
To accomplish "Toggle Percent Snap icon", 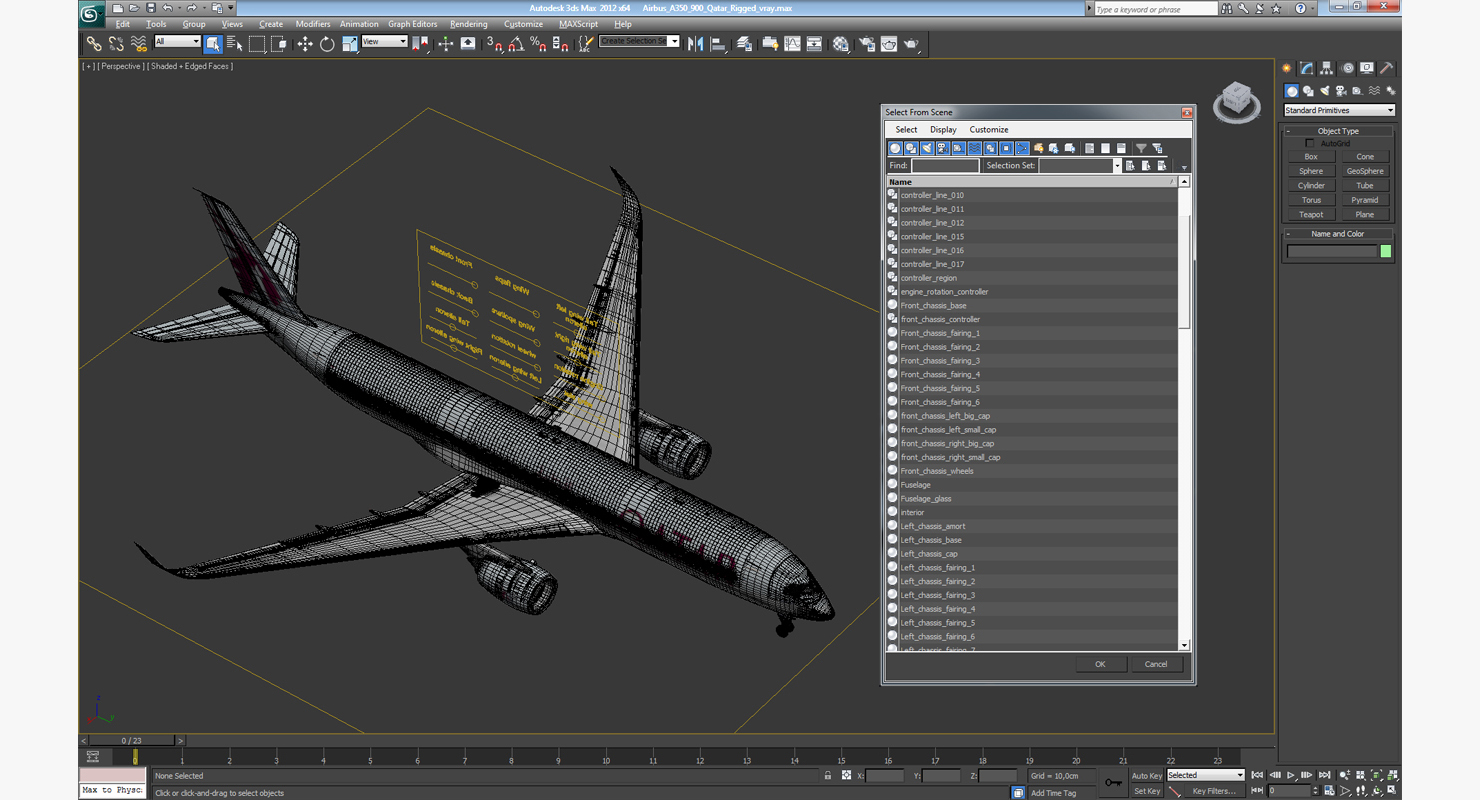I will coord(538,44).
